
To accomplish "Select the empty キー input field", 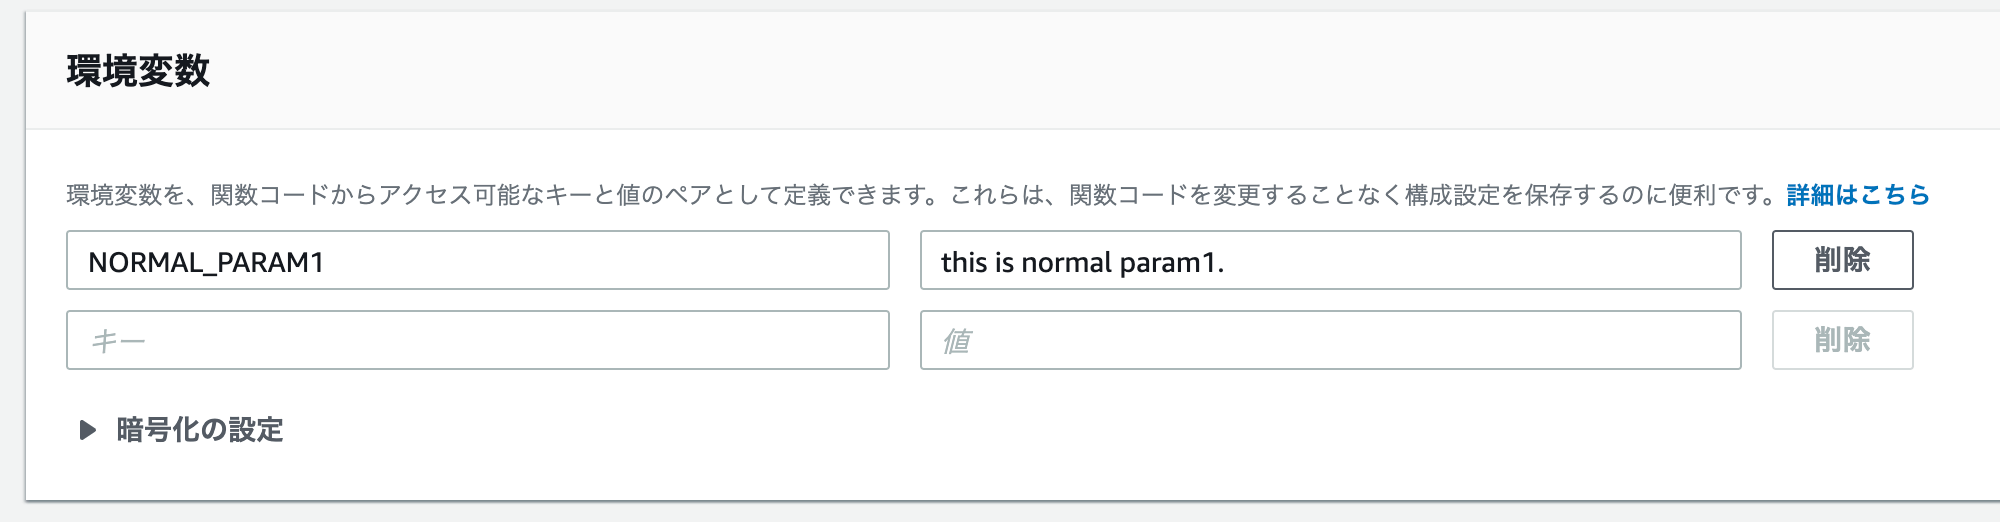I will tap(477, 340).
